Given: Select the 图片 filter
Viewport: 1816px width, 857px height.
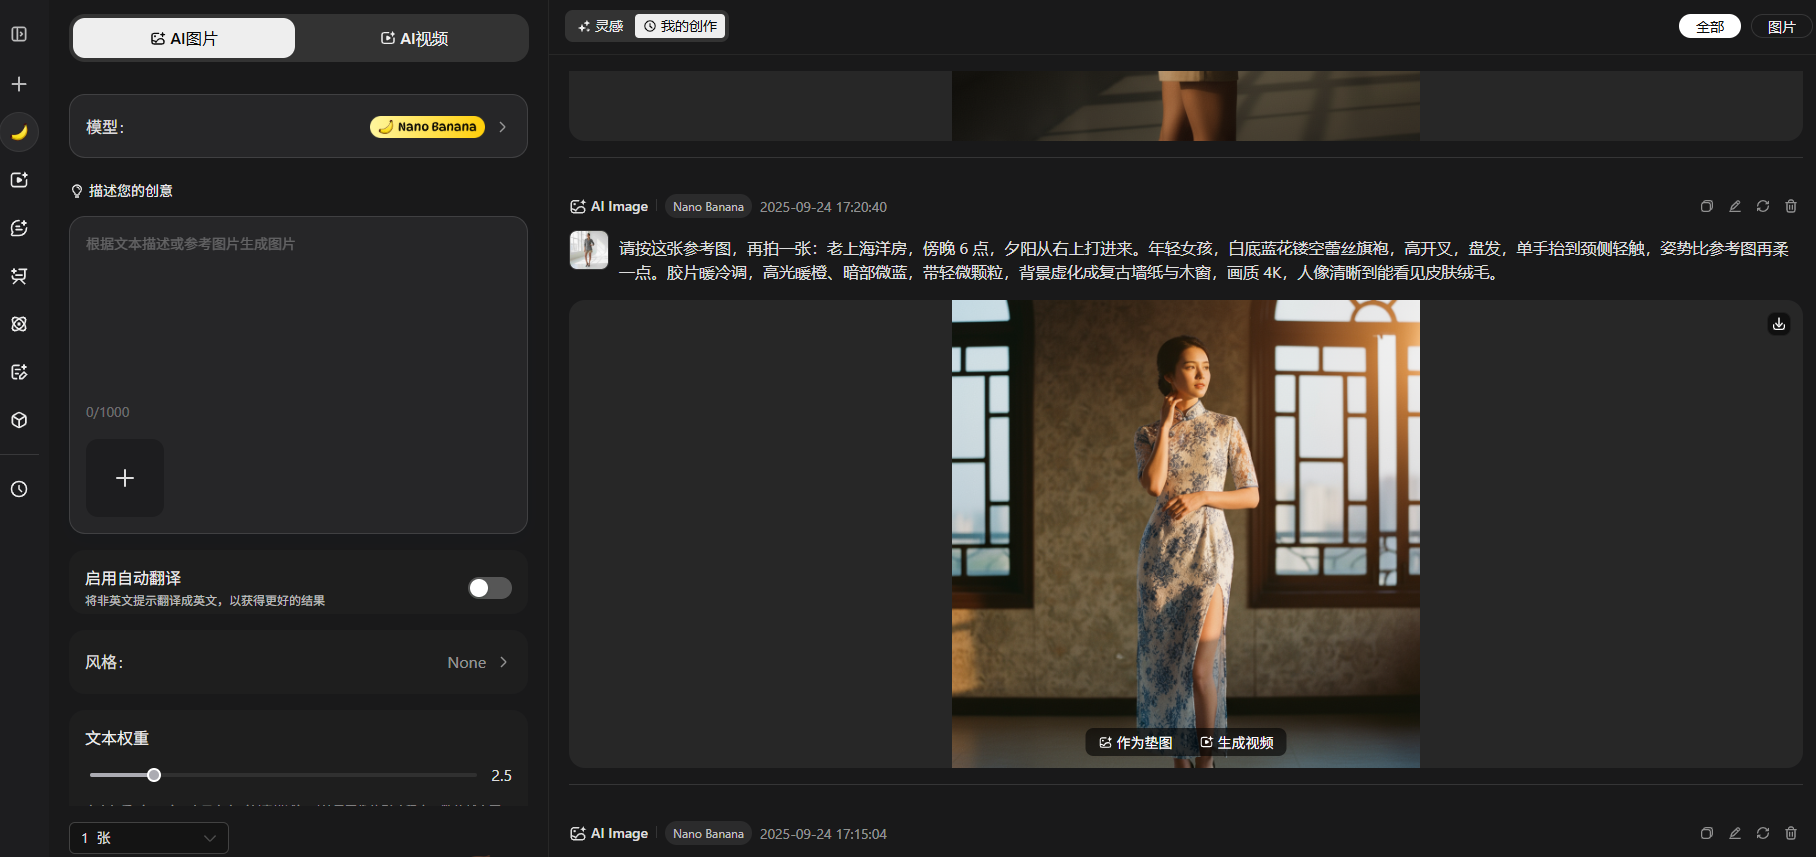Looking at the screenshot, I should 1782,26.
